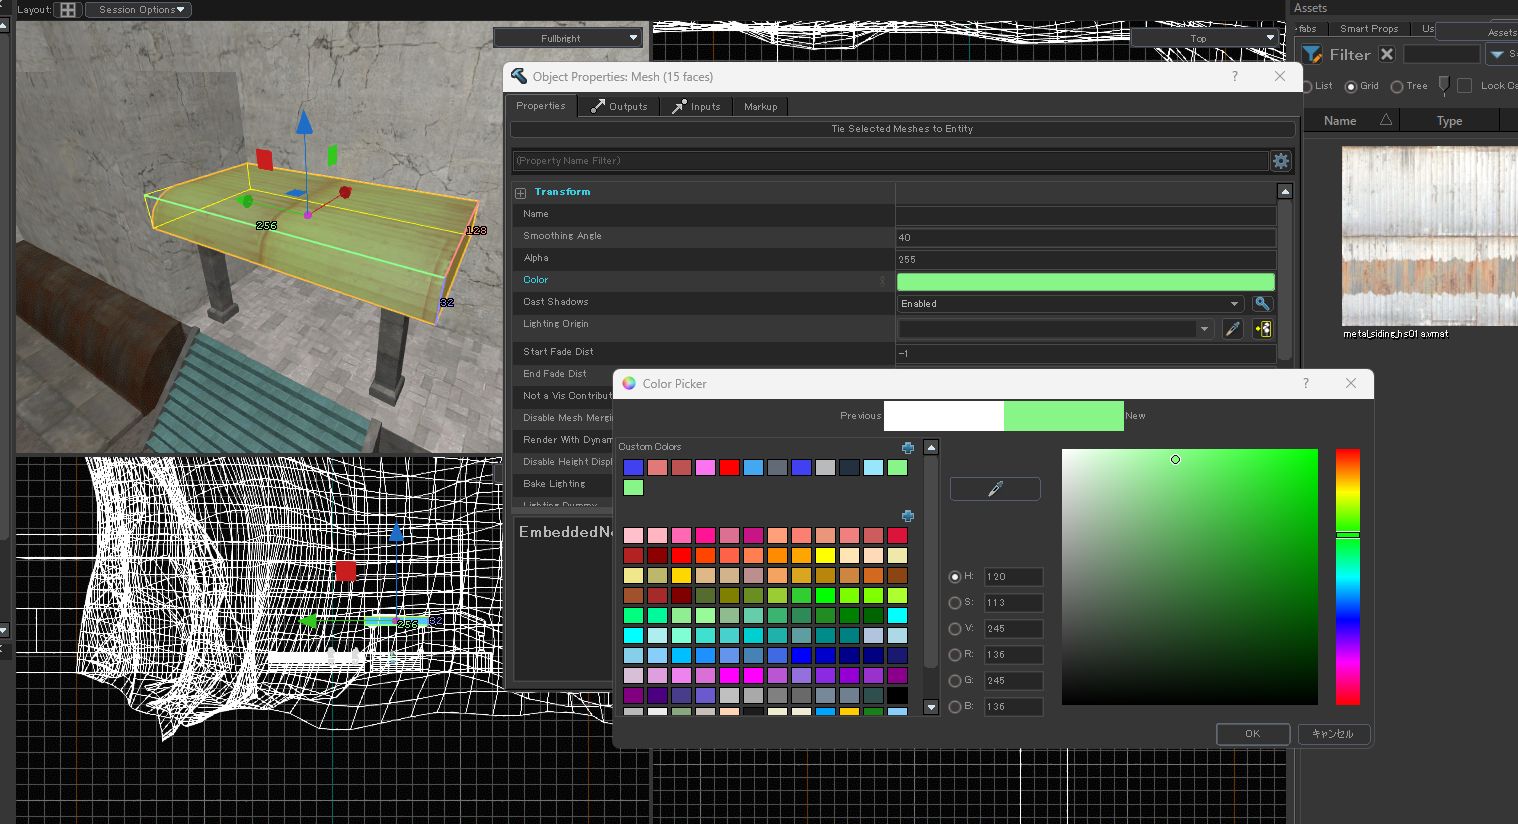
Task: Click the yellow select-entity icon for Lighting Origin
Action: click(1262, 329)
